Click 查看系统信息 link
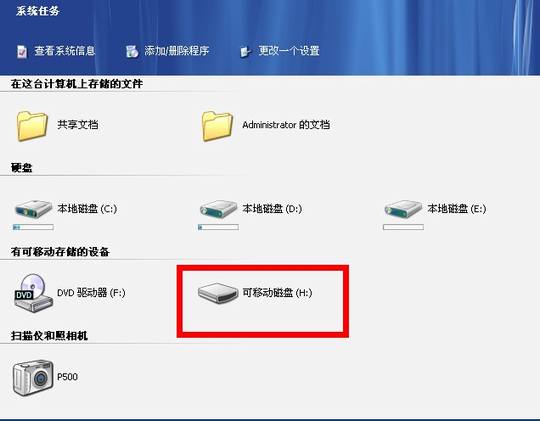The height and width of the screenshot is (421, 540). click(x=64, y=51)
